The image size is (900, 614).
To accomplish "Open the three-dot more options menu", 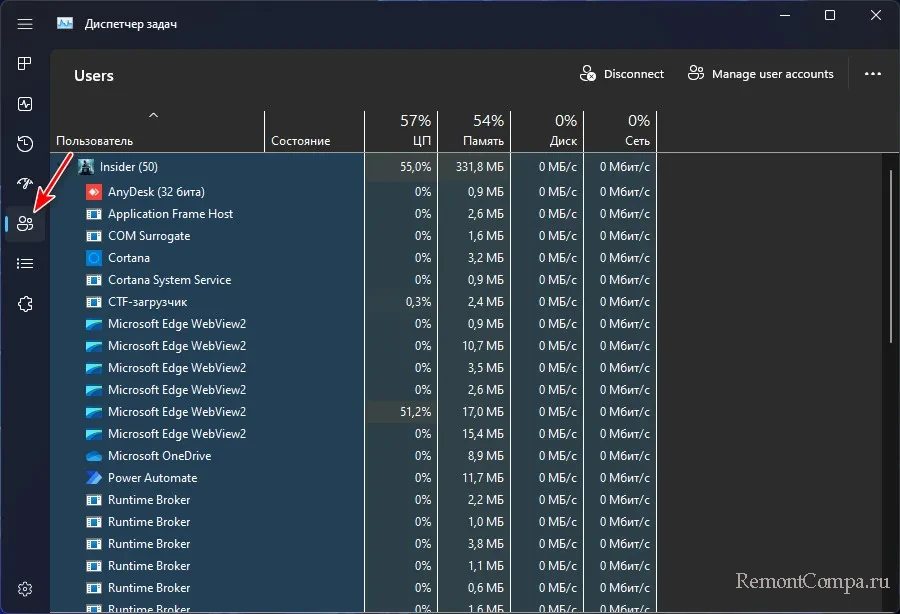I will point(872,74).
